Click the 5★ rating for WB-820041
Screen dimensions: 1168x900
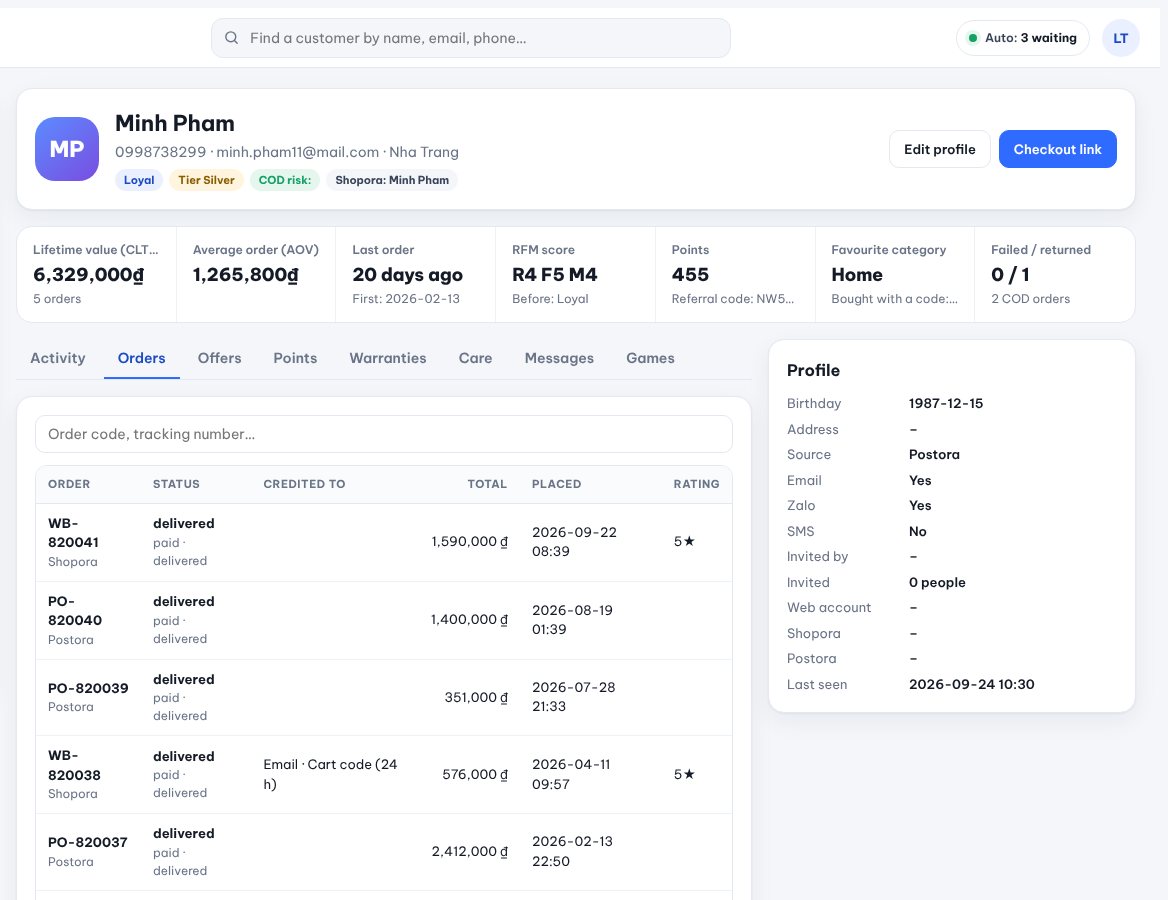tap(684, 542)
